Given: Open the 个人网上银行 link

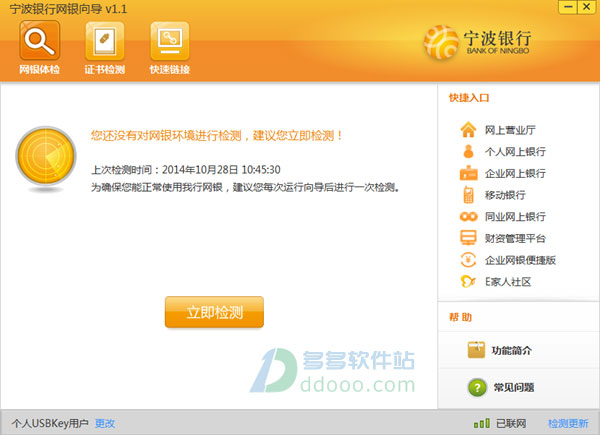Looking at the screenshot, I should (x=515, y=152).
